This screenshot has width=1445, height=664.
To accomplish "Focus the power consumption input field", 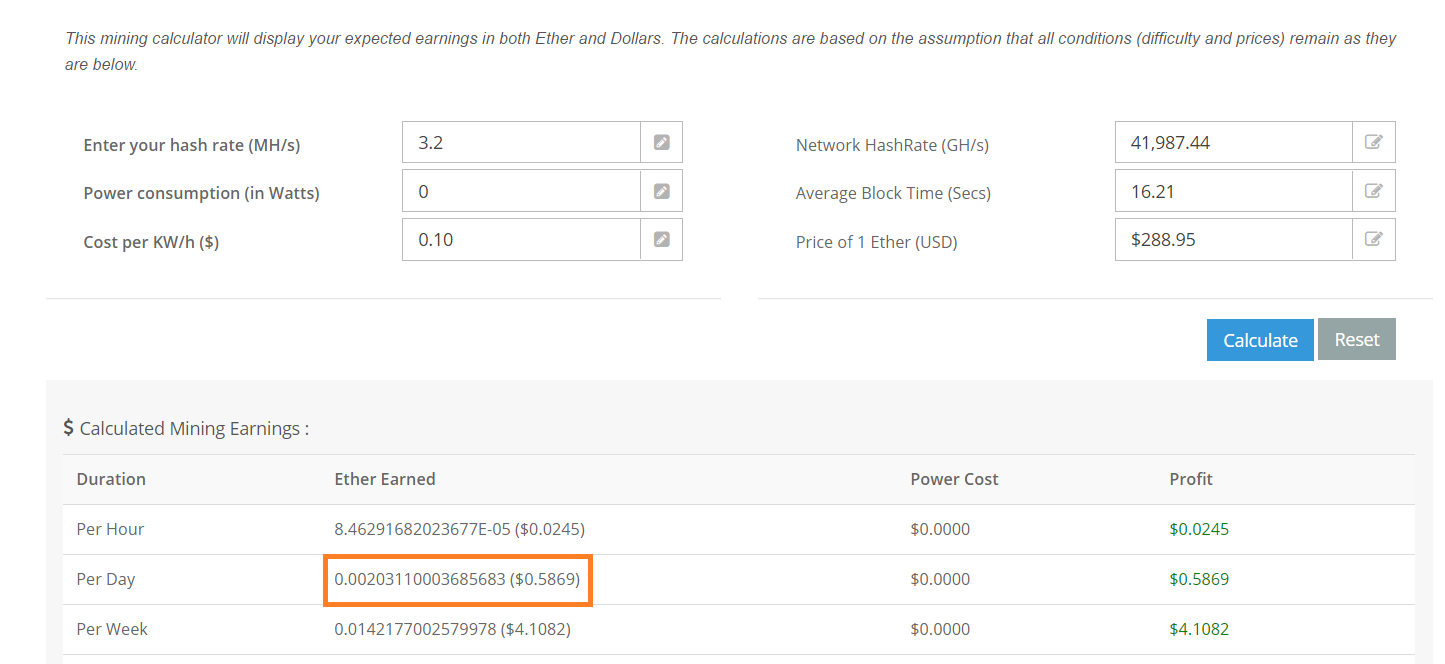I will [x=520, y=191].
